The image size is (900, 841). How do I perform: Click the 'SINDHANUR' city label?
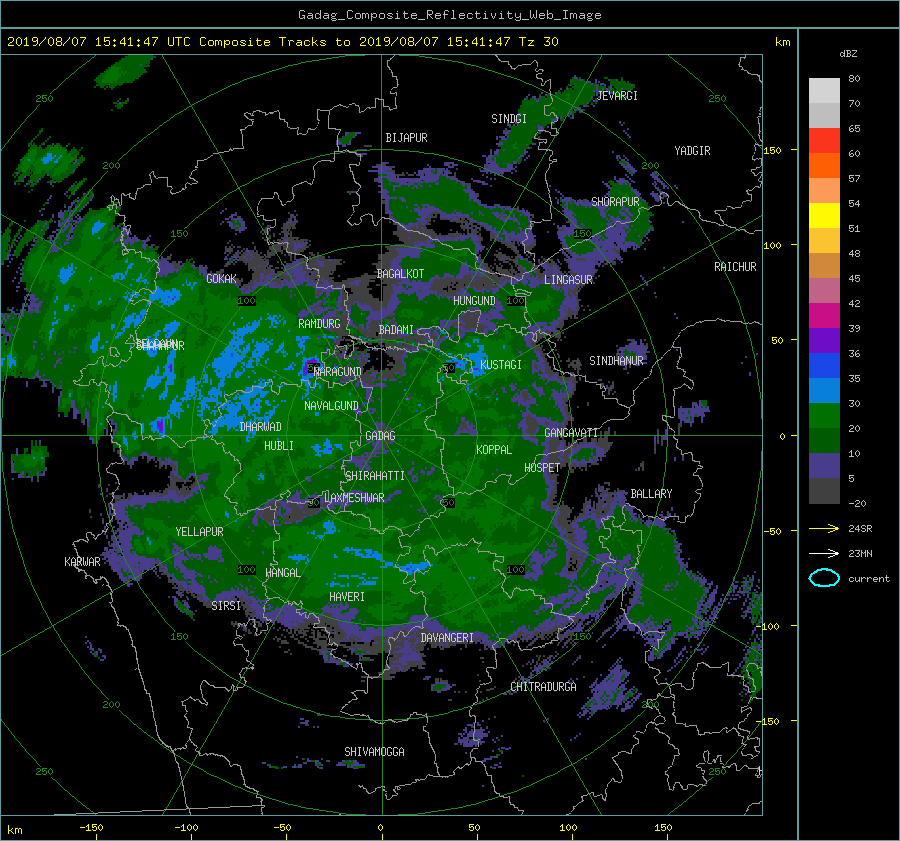pos(616,361)
